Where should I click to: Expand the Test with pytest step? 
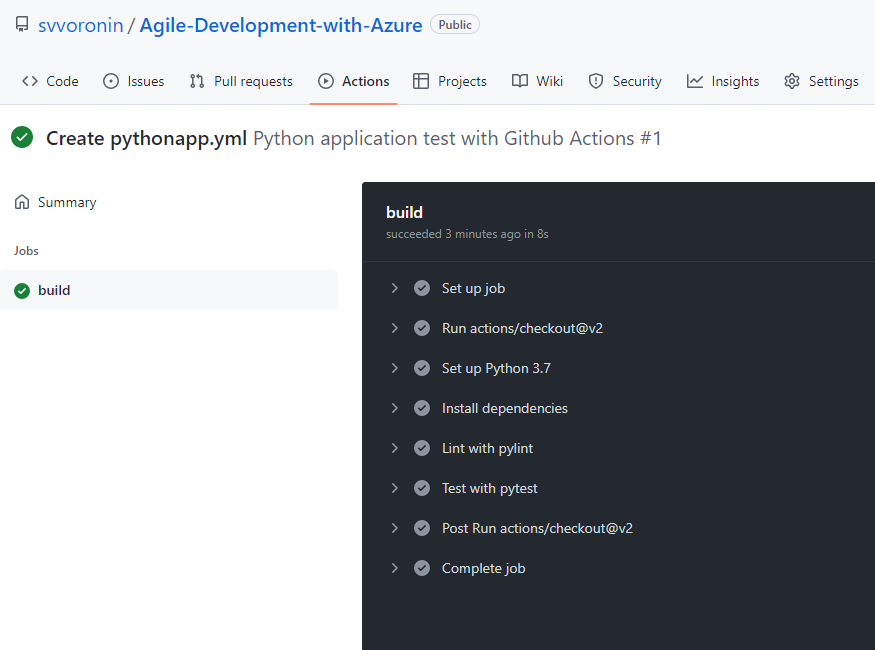click(x=395, y=488)
